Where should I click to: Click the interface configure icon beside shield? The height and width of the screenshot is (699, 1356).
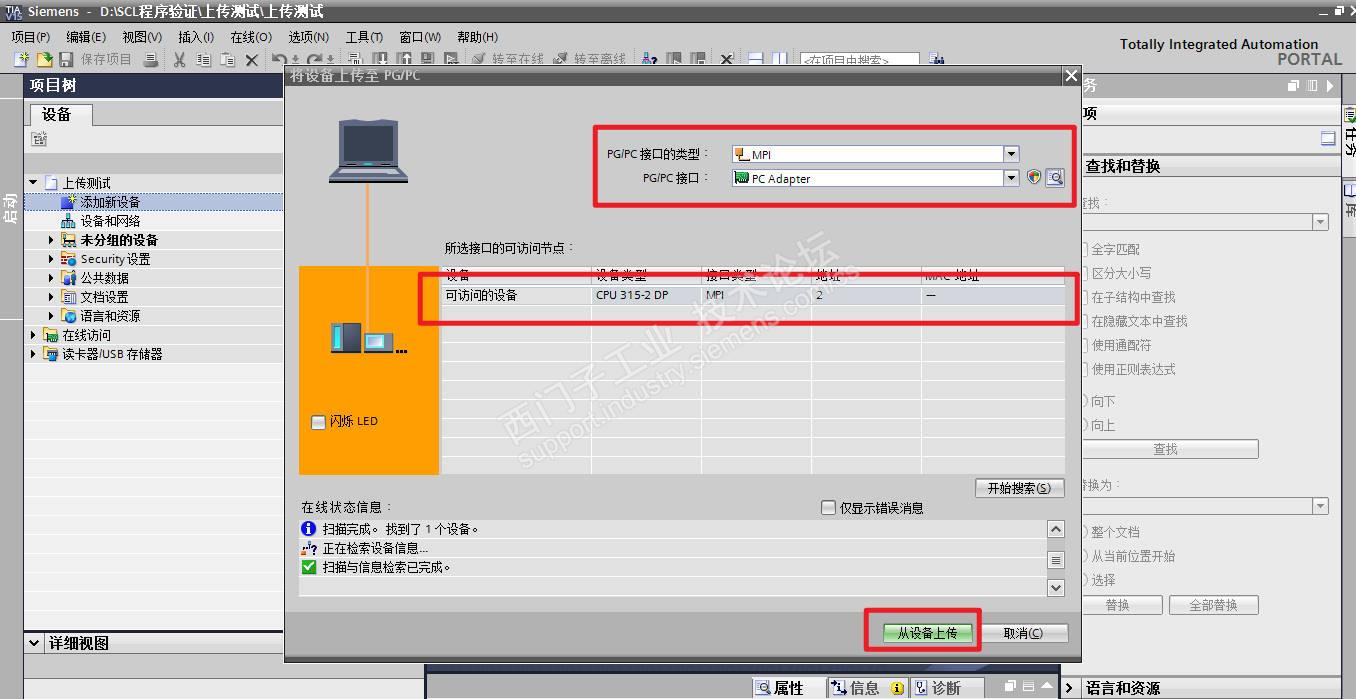(1054, 178)
